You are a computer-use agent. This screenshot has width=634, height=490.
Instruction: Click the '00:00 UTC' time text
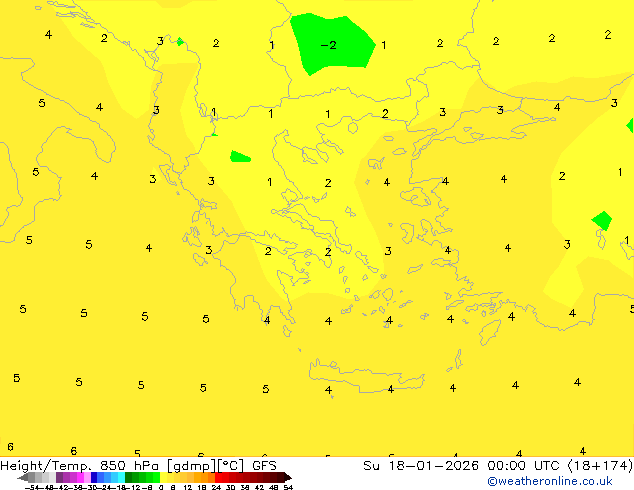tap(526, 466)
